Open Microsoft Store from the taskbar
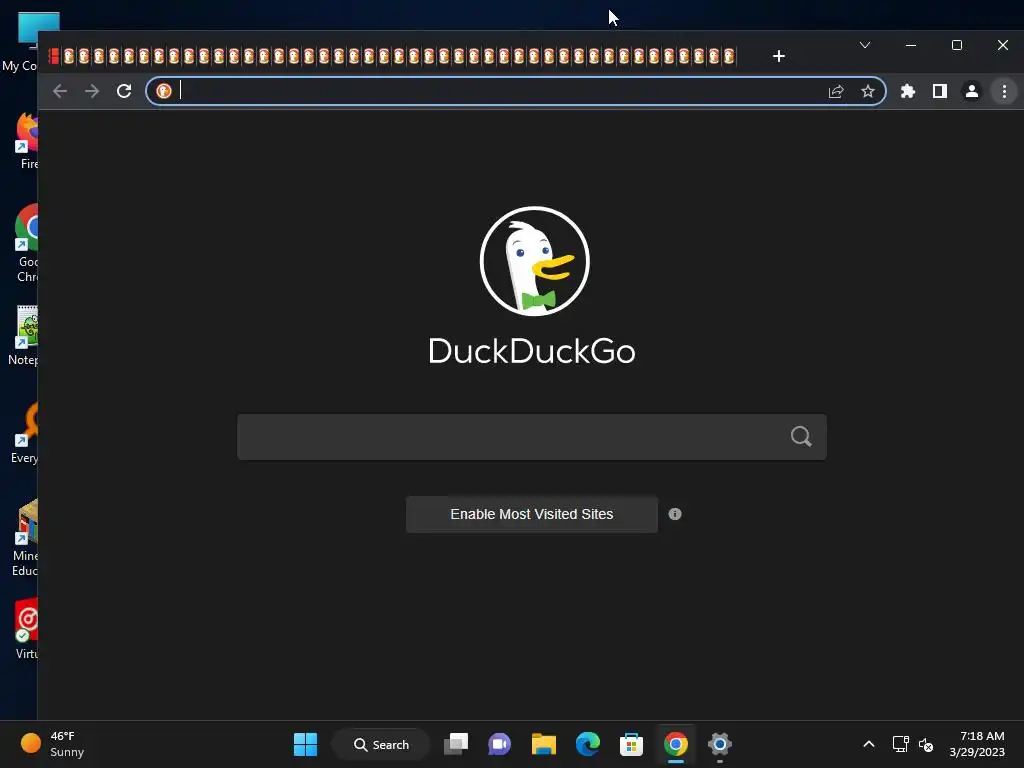1024x768 pixels. [x=632, y=744]
